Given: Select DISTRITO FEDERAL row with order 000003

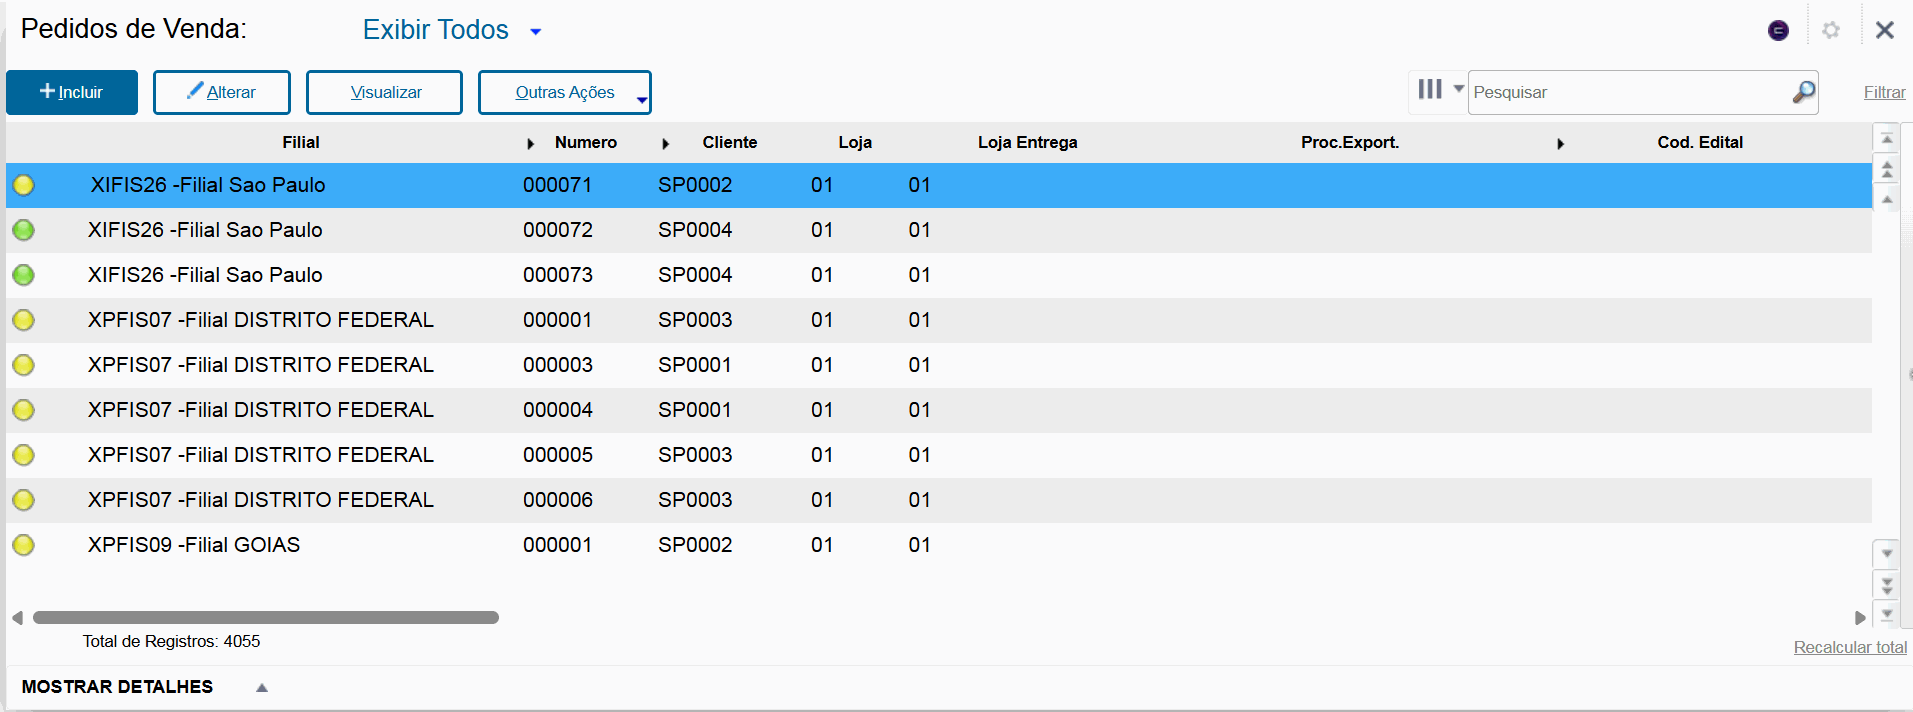Looking at the screenshot, I should [938, 365].
